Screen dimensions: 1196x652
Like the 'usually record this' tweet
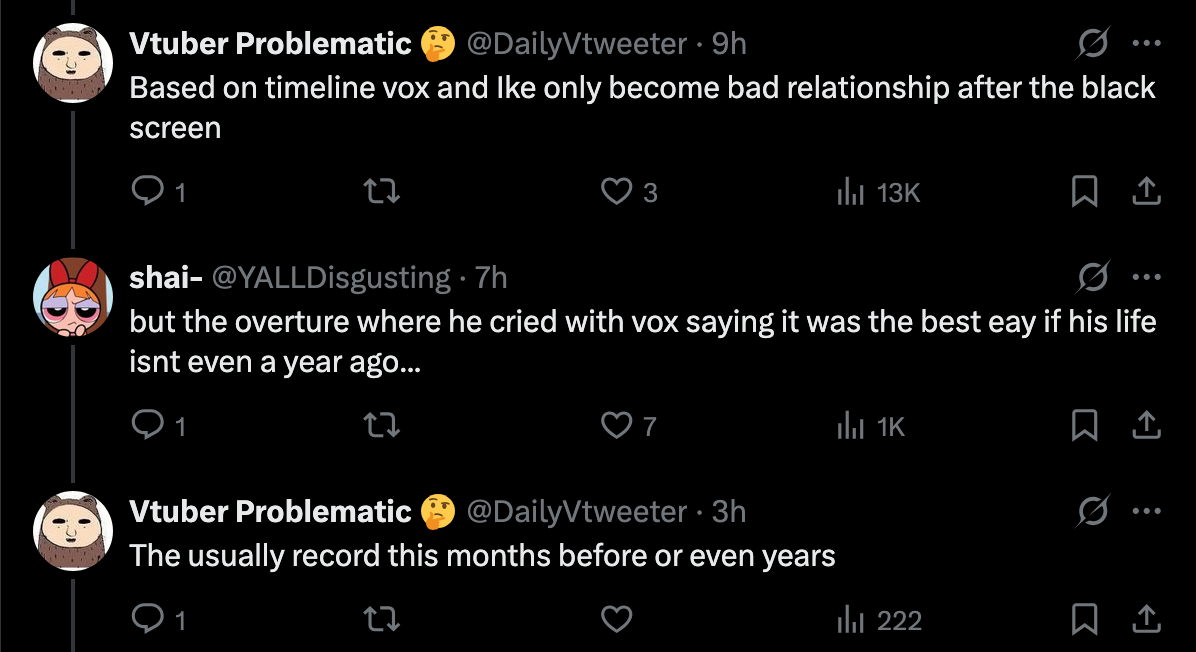(616, 620)
